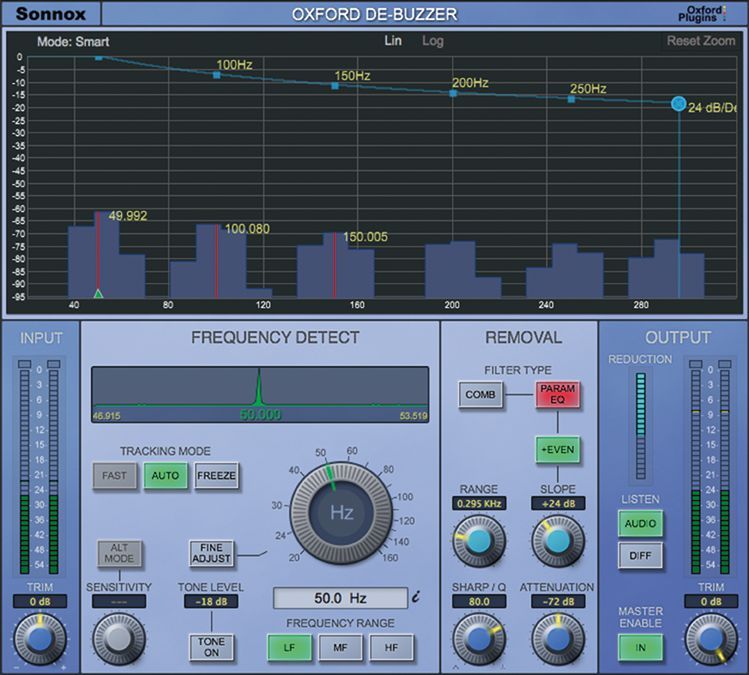Image resolution: width=749 pixels, height=675 pixels.
Task: Set tracking mode to FREEZE
Action: point(217,475)
